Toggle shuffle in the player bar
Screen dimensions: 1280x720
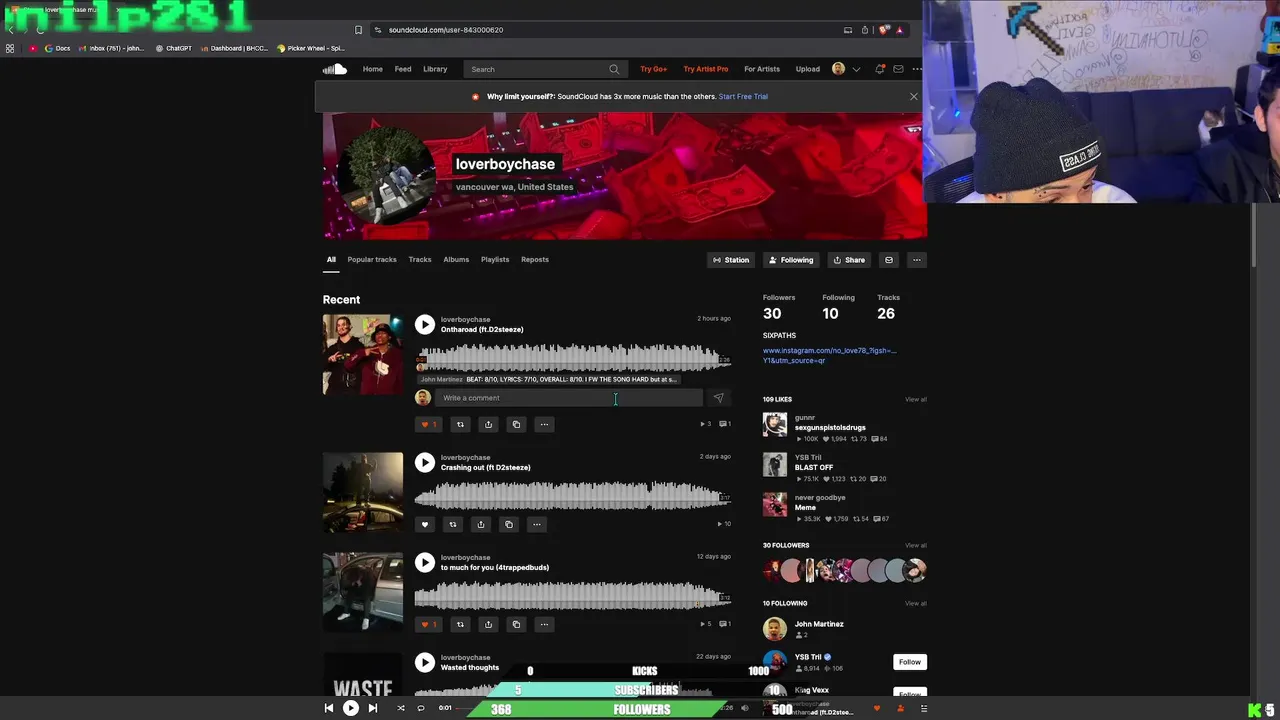[400, 708]
